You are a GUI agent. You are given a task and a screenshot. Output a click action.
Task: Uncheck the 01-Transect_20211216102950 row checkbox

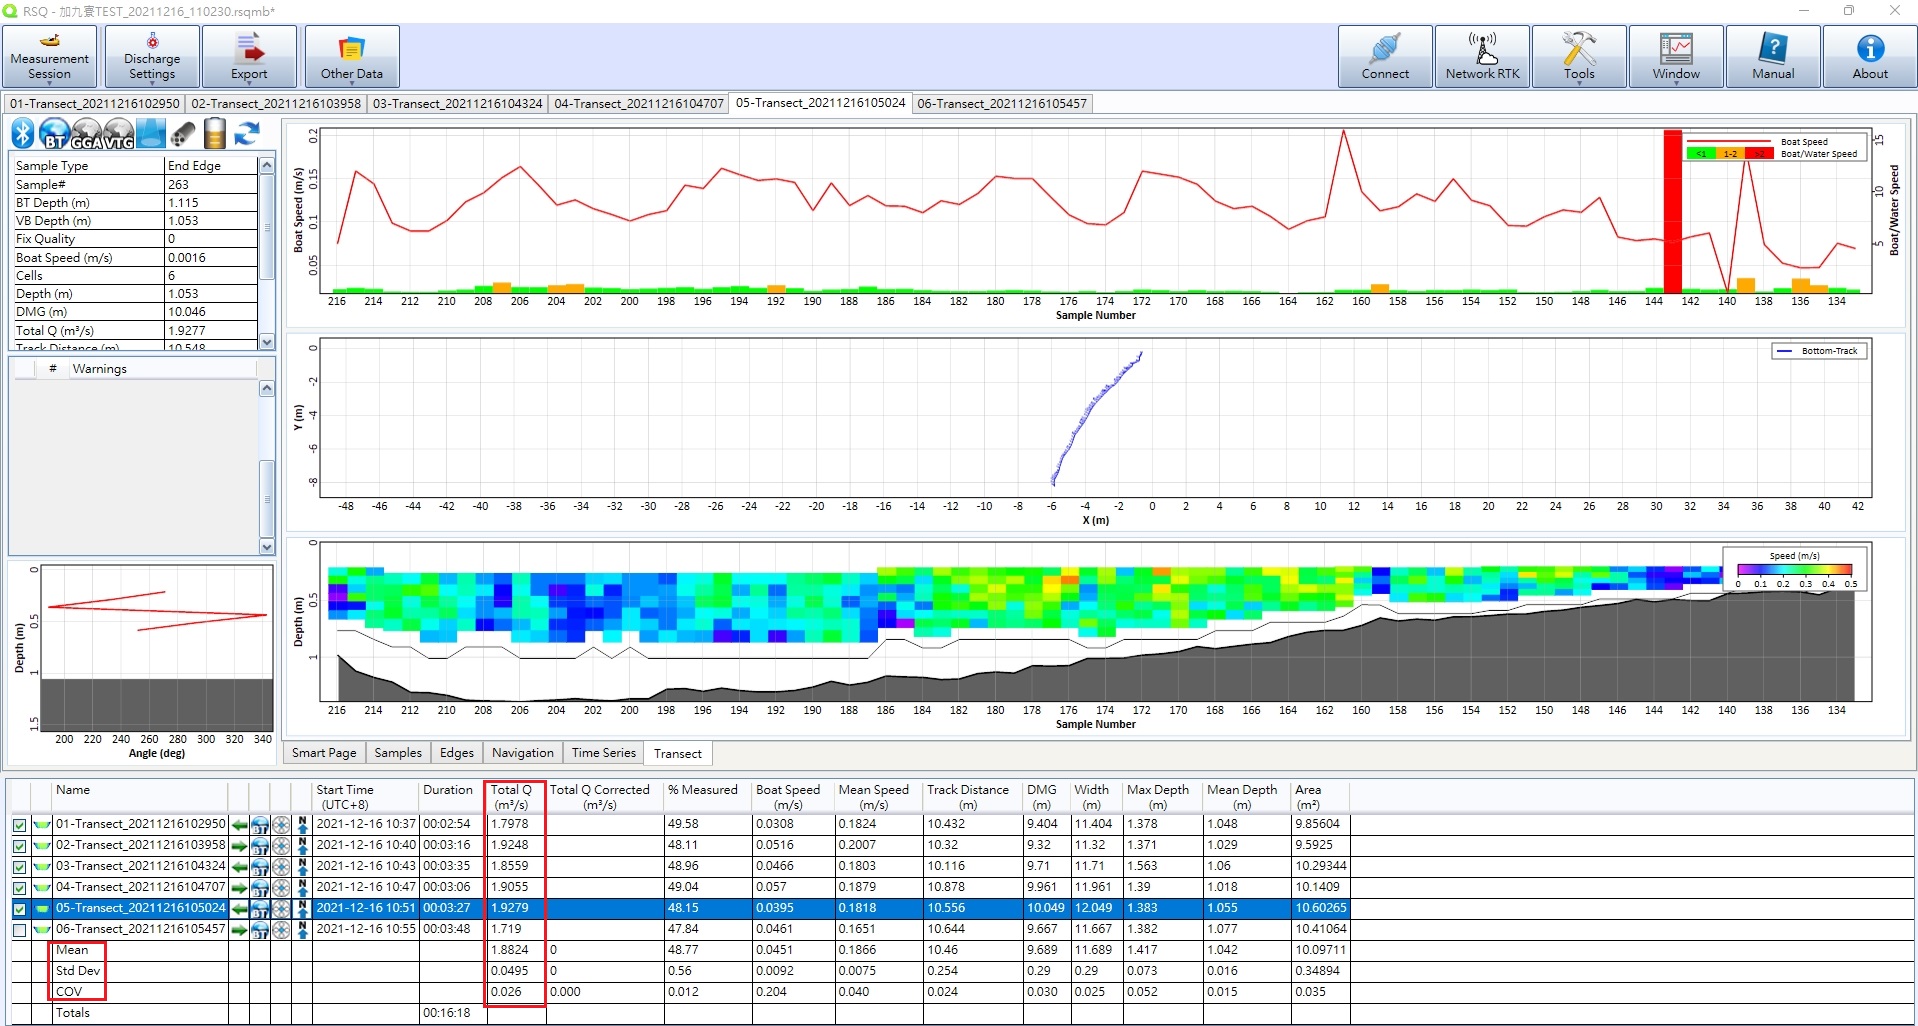tap(19, 825)
